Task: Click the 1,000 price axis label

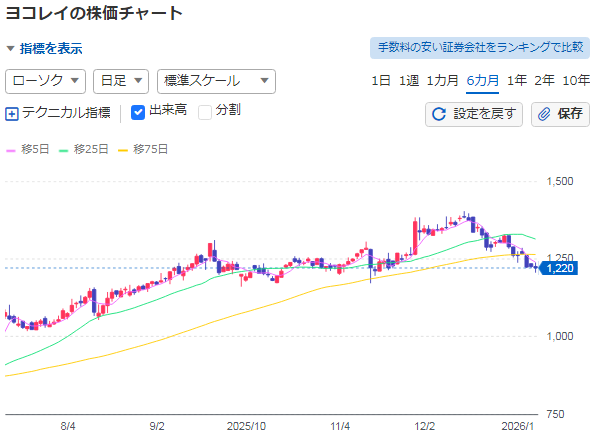Action: point(560,336)
